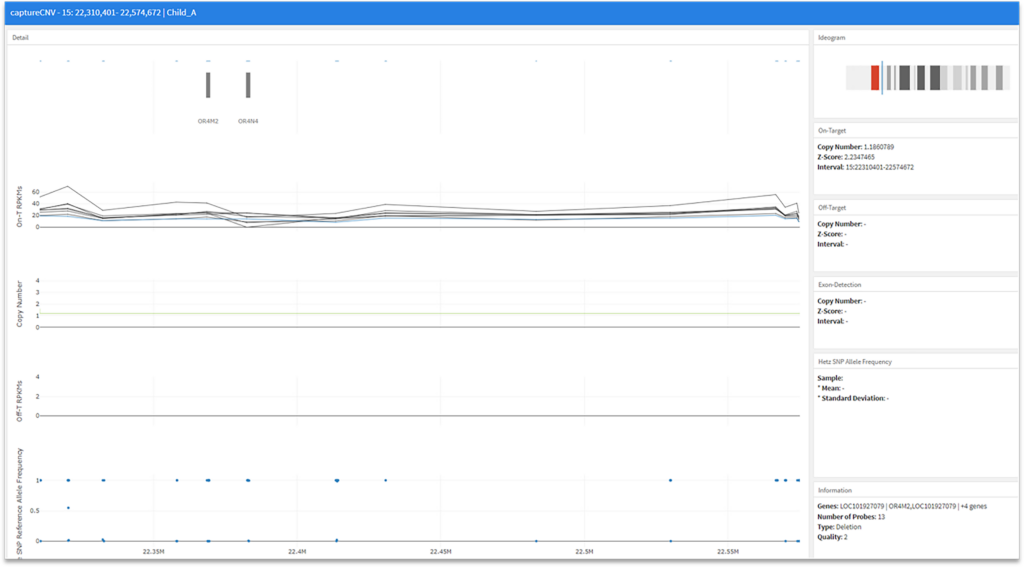1024x567 pixels.
Task: Click the OR4N4 gene marker bar
Action: (248, 85)
